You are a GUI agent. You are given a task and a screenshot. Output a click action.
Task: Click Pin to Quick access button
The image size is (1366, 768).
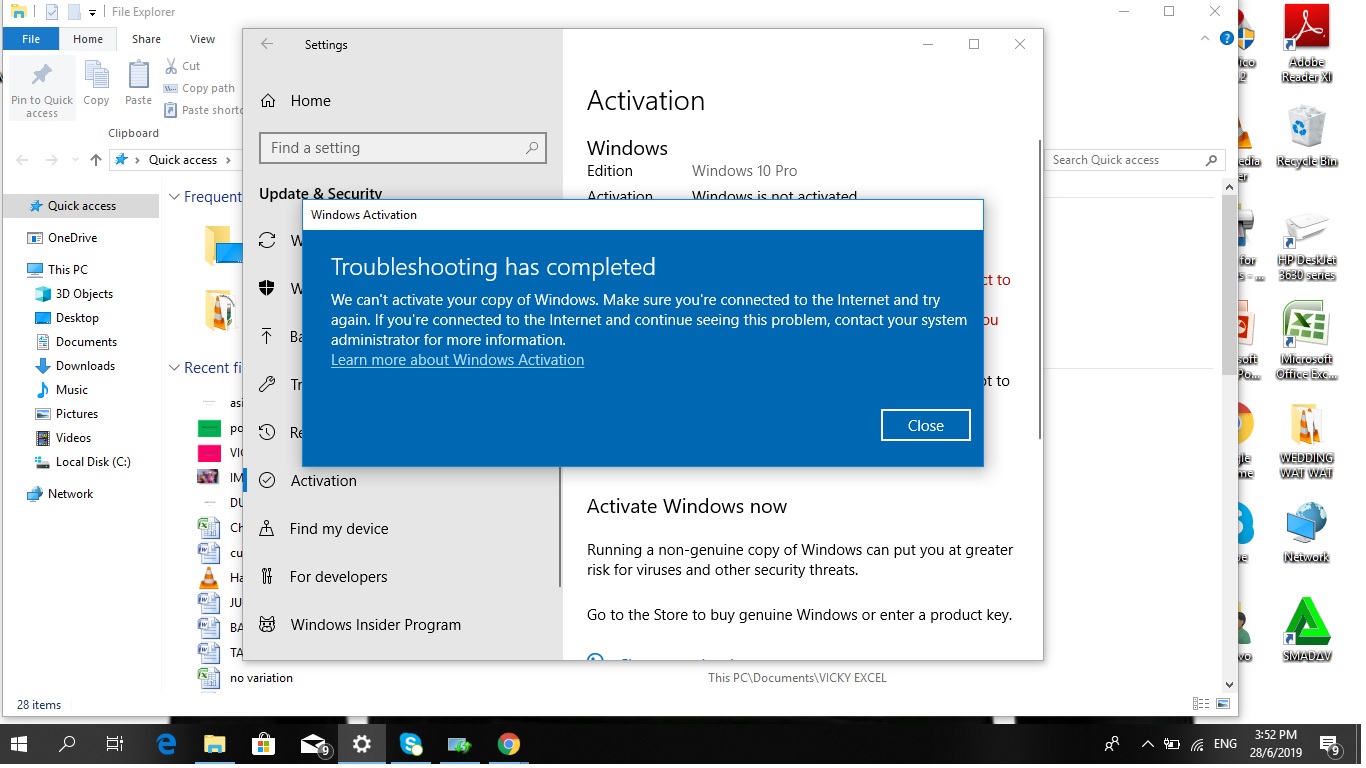[x=42, y=89]
